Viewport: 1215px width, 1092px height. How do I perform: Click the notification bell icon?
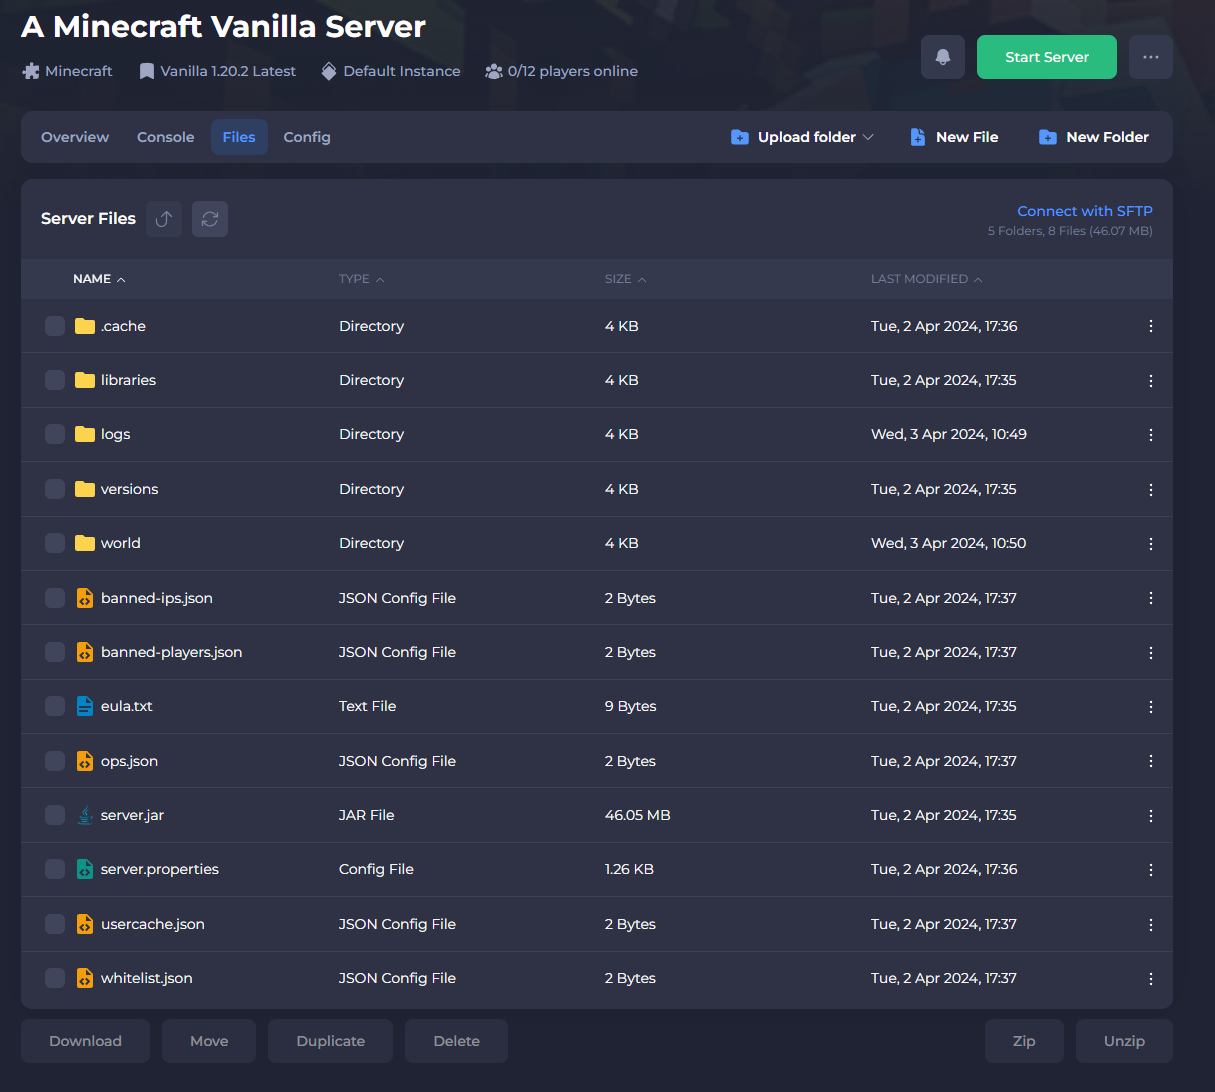[942, 57]
